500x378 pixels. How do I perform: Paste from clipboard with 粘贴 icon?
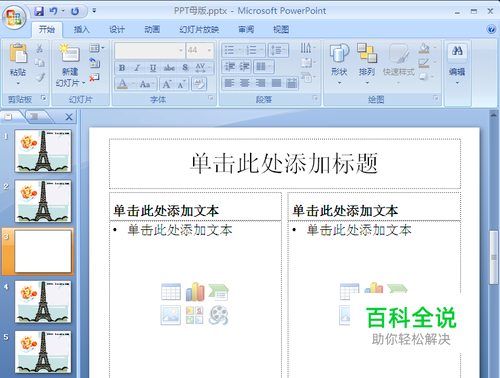point(18,53)
